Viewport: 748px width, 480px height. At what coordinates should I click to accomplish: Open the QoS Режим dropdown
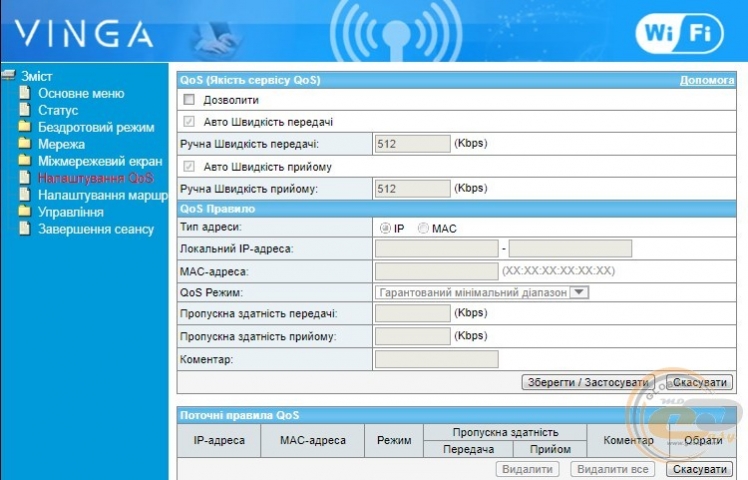click(482, 292)
